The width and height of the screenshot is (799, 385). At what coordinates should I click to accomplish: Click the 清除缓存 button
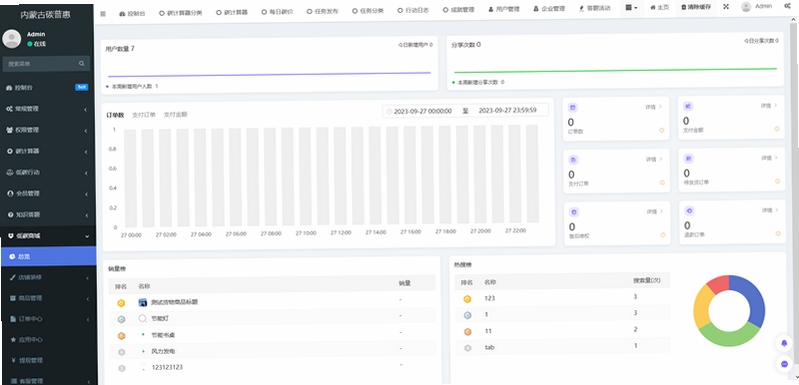click(697, 7)
